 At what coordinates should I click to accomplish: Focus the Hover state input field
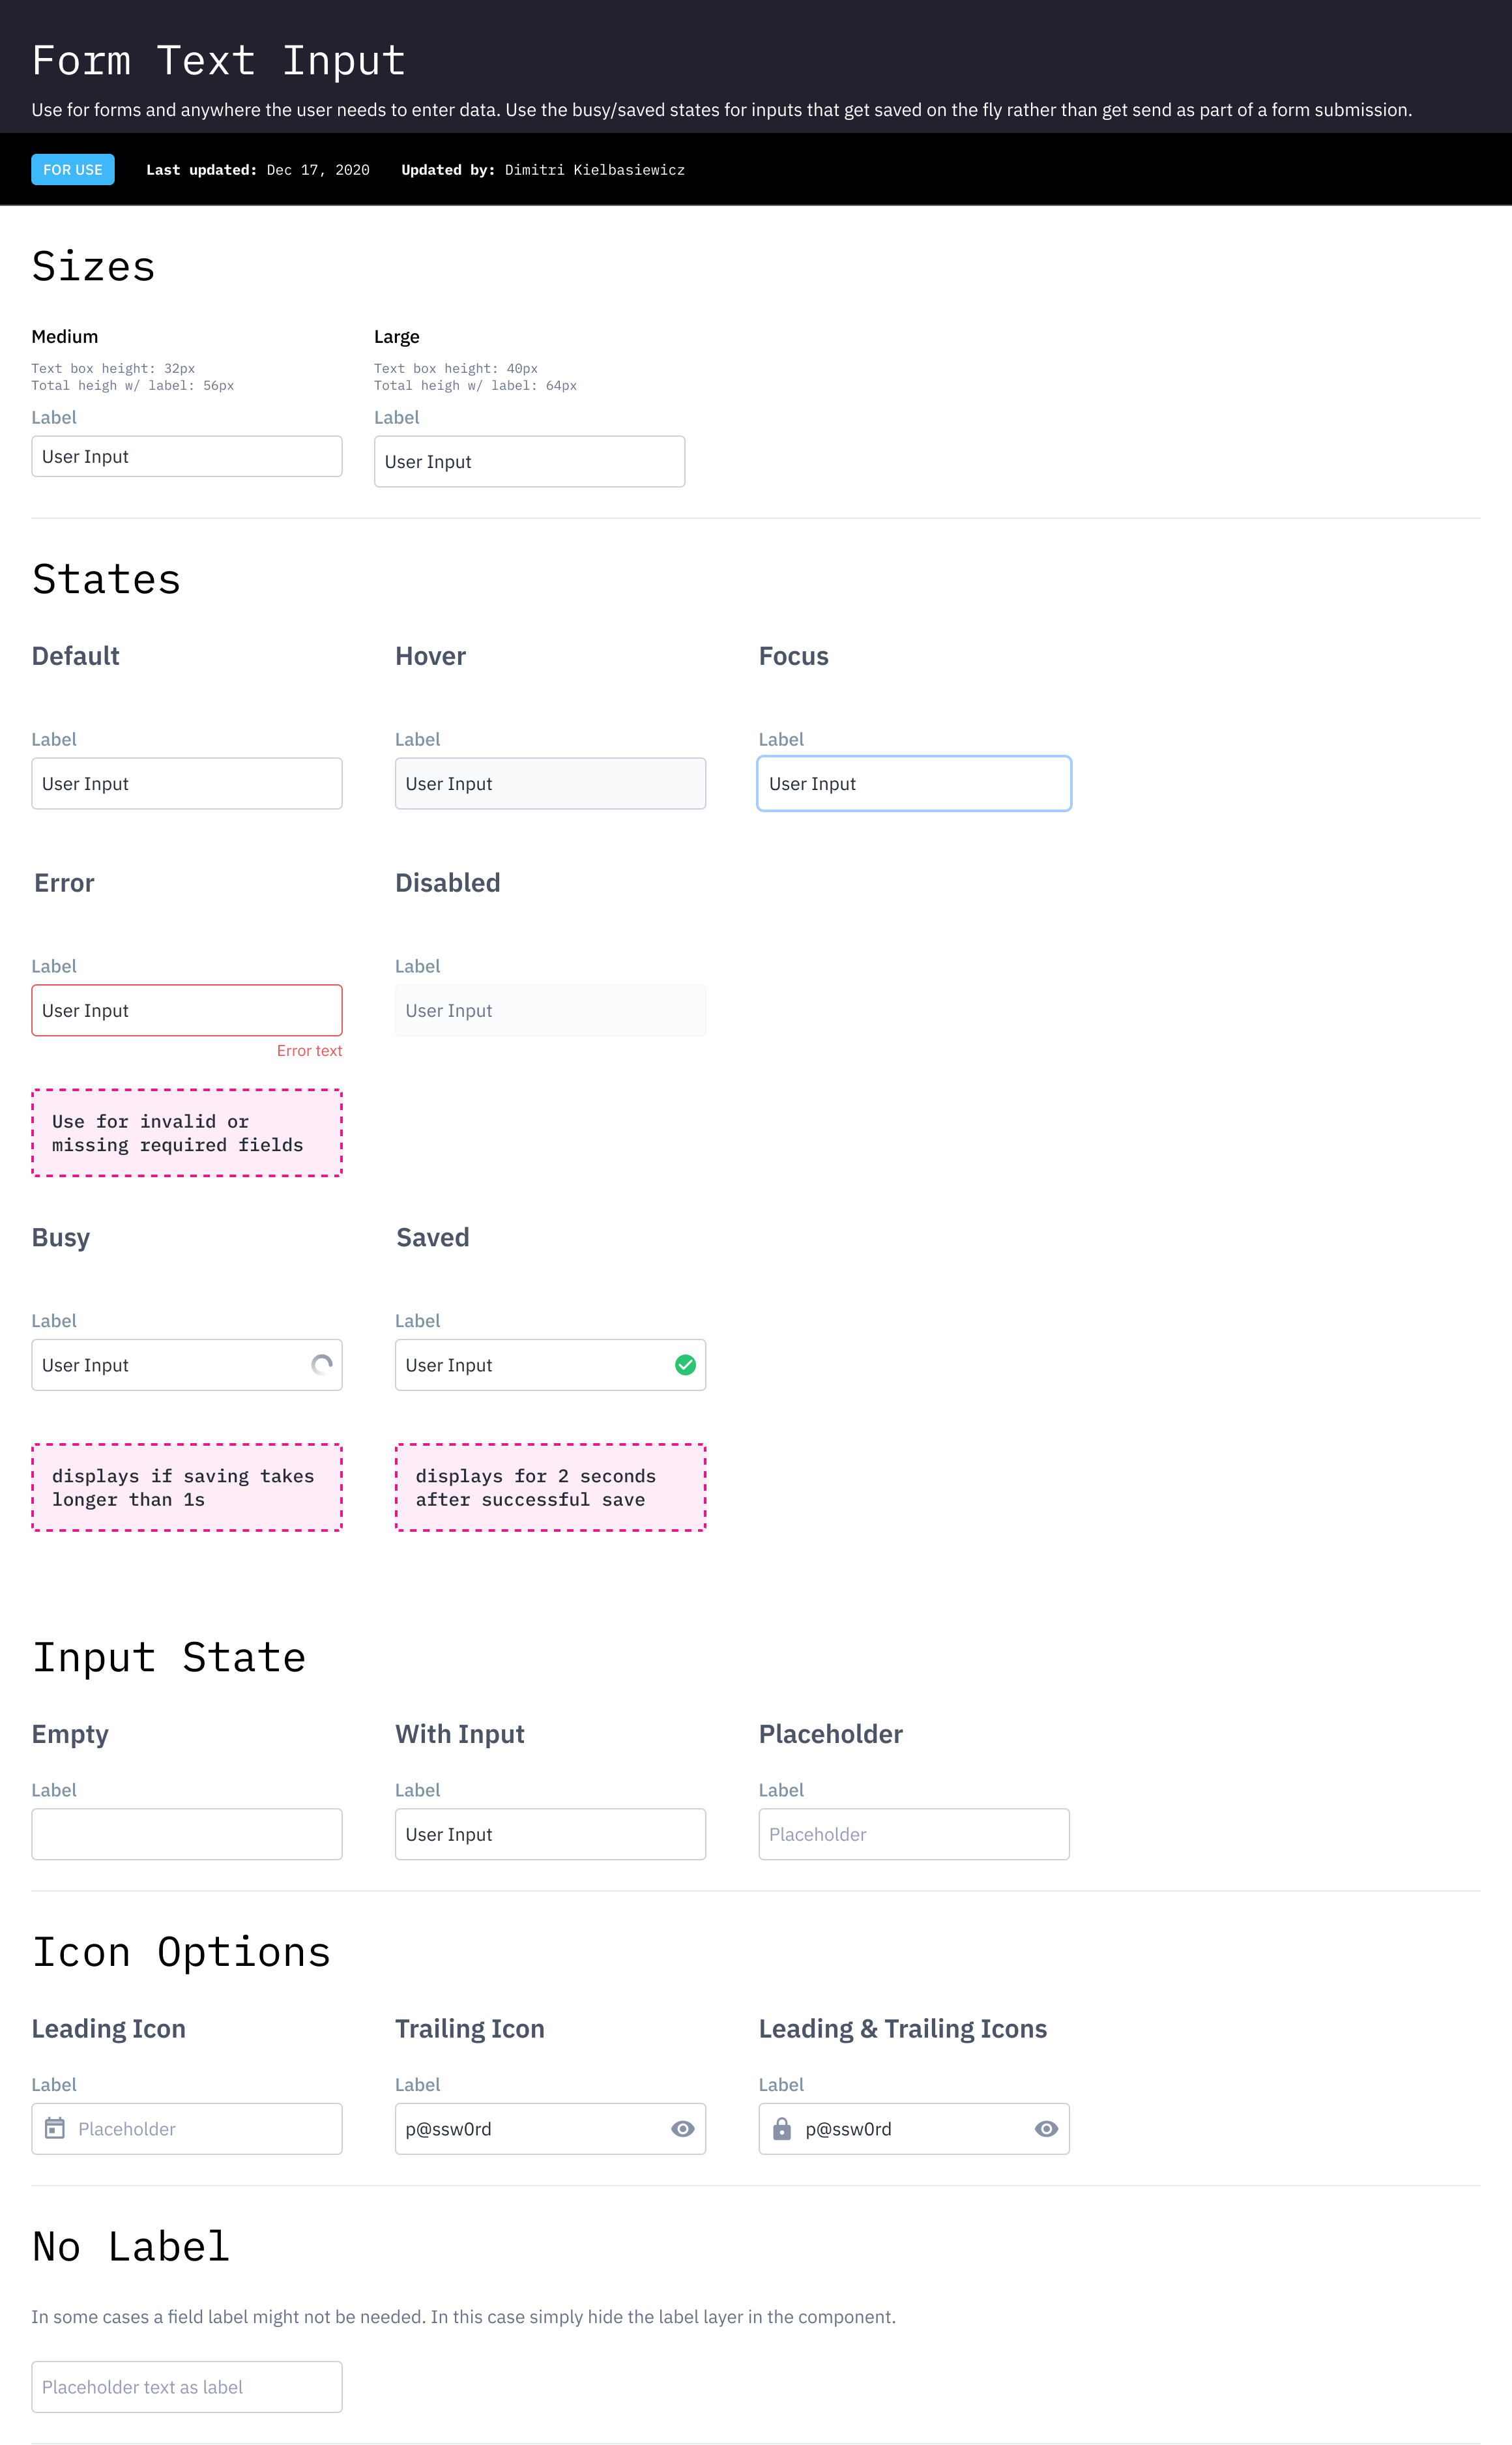point(550,783)
